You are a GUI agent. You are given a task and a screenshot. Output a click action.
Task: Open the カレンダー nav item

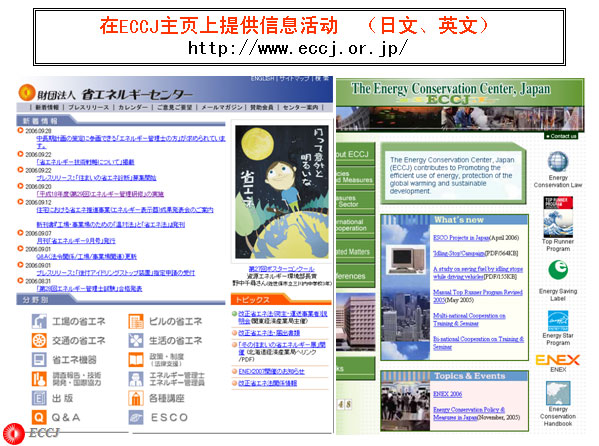click(133, 107)
